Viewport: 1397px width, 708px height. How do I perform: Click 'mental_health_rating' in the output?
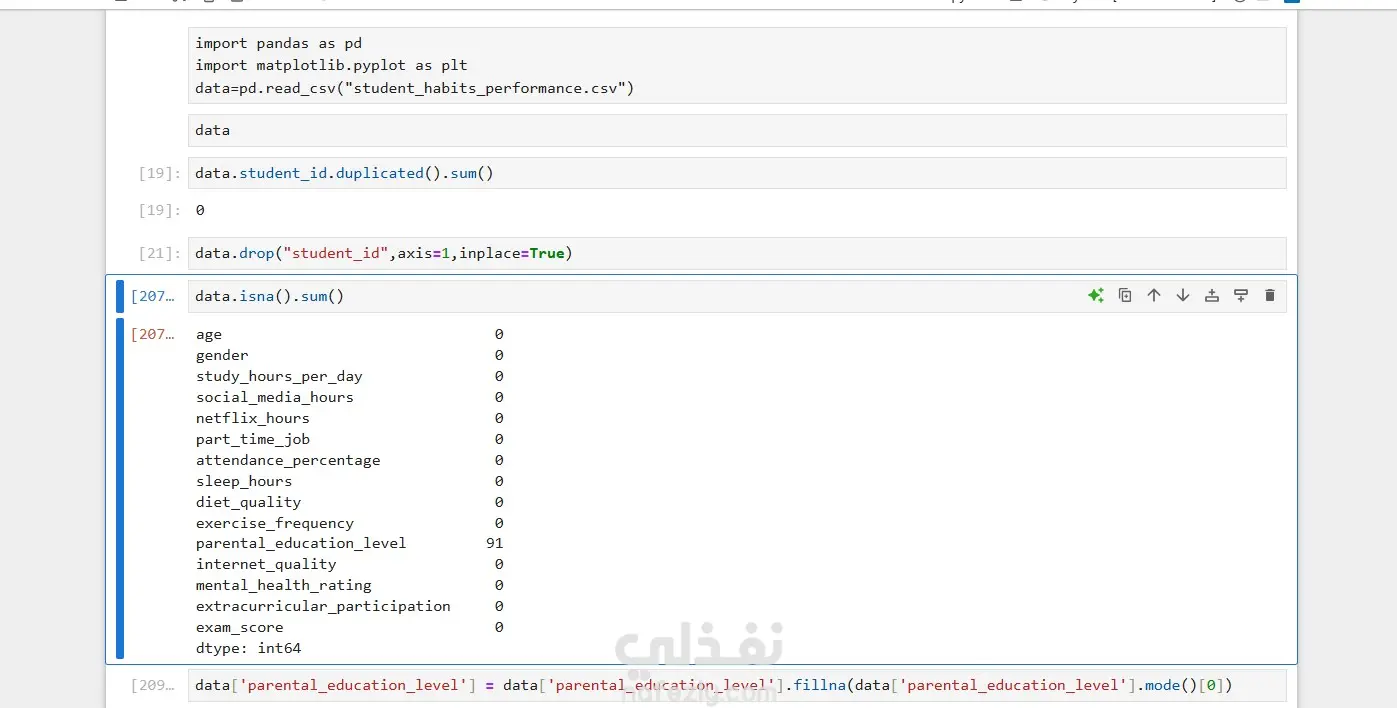tap(284, 585)
